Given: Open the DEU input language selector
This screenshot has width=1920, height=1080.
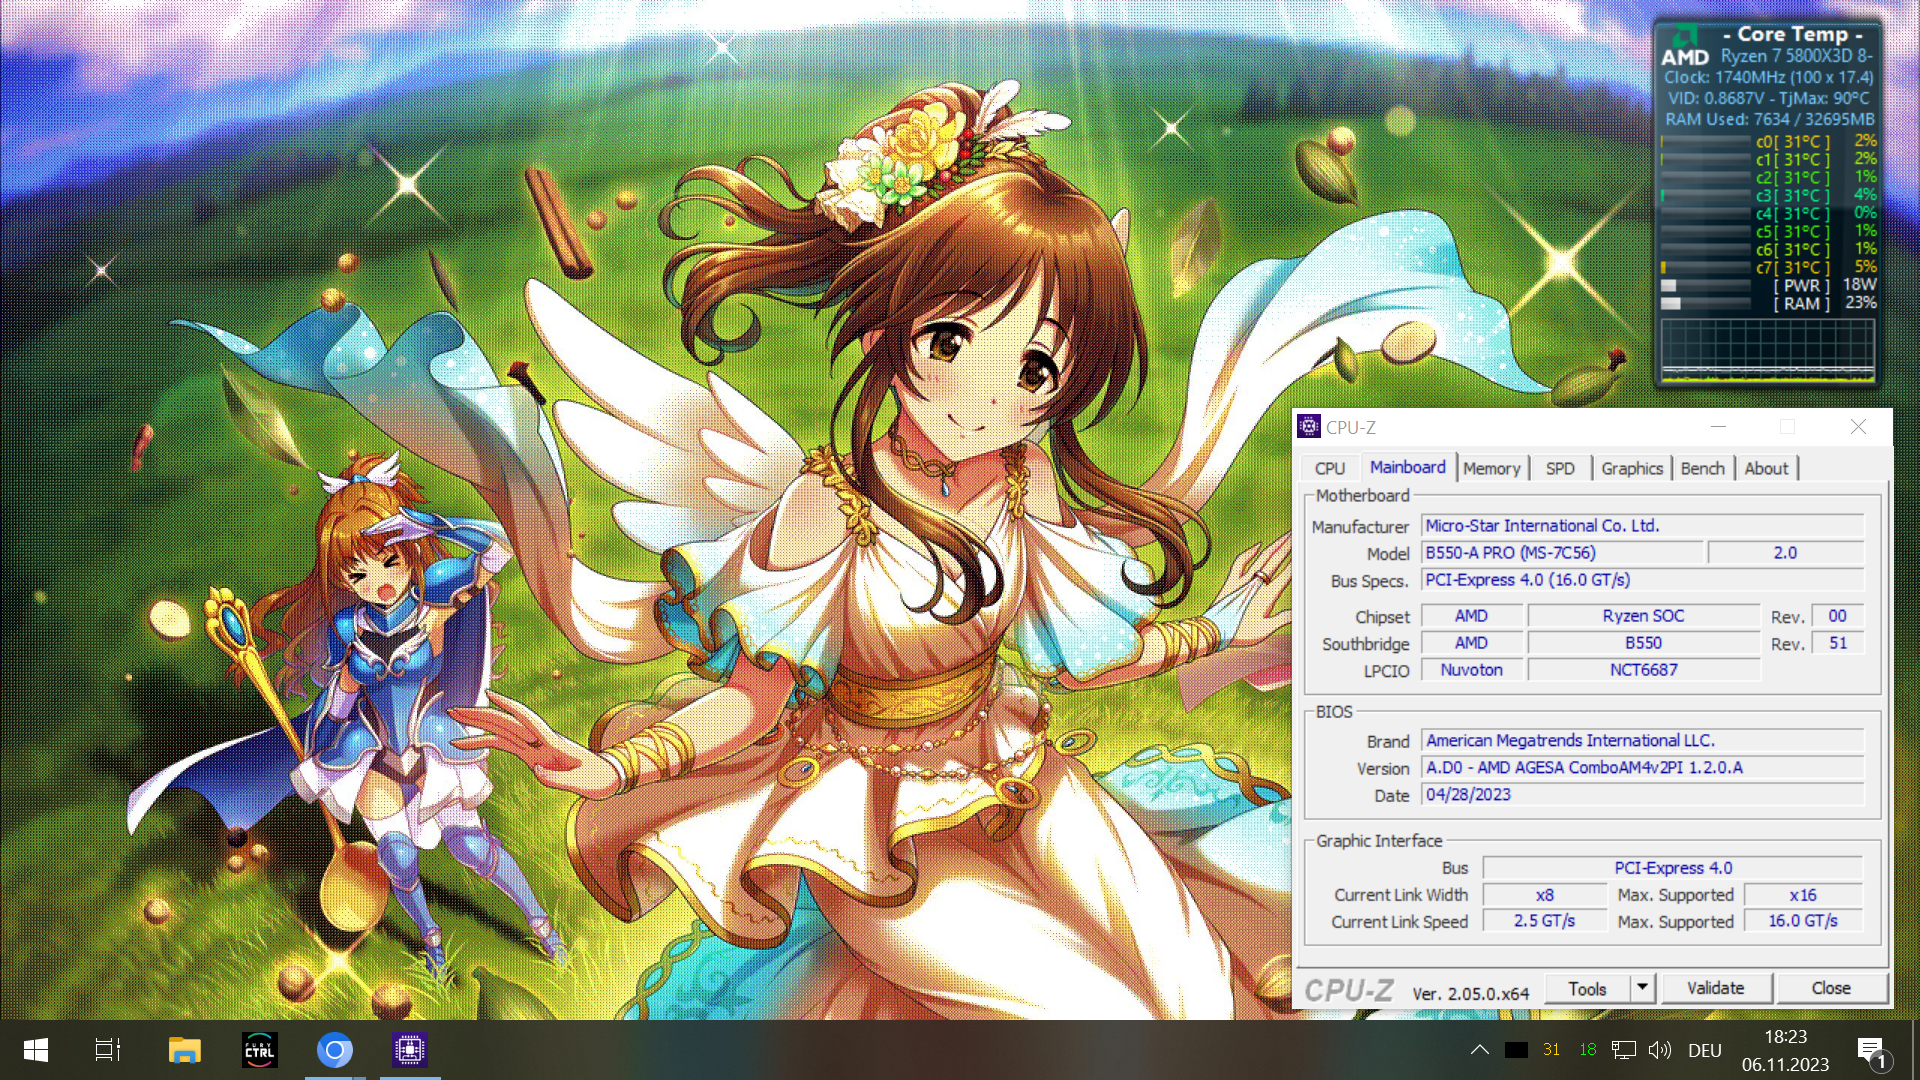Looking at the screenshot, I should click(1705, 1050).
